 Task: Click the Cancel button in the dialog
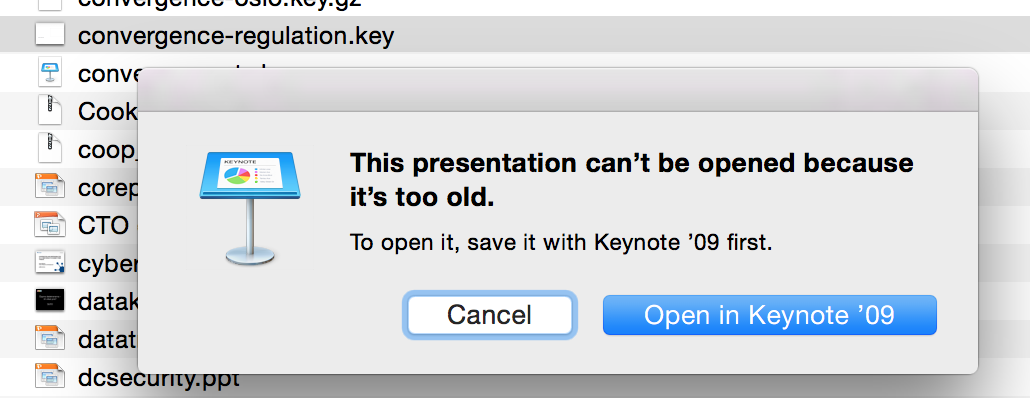point(489,315)
